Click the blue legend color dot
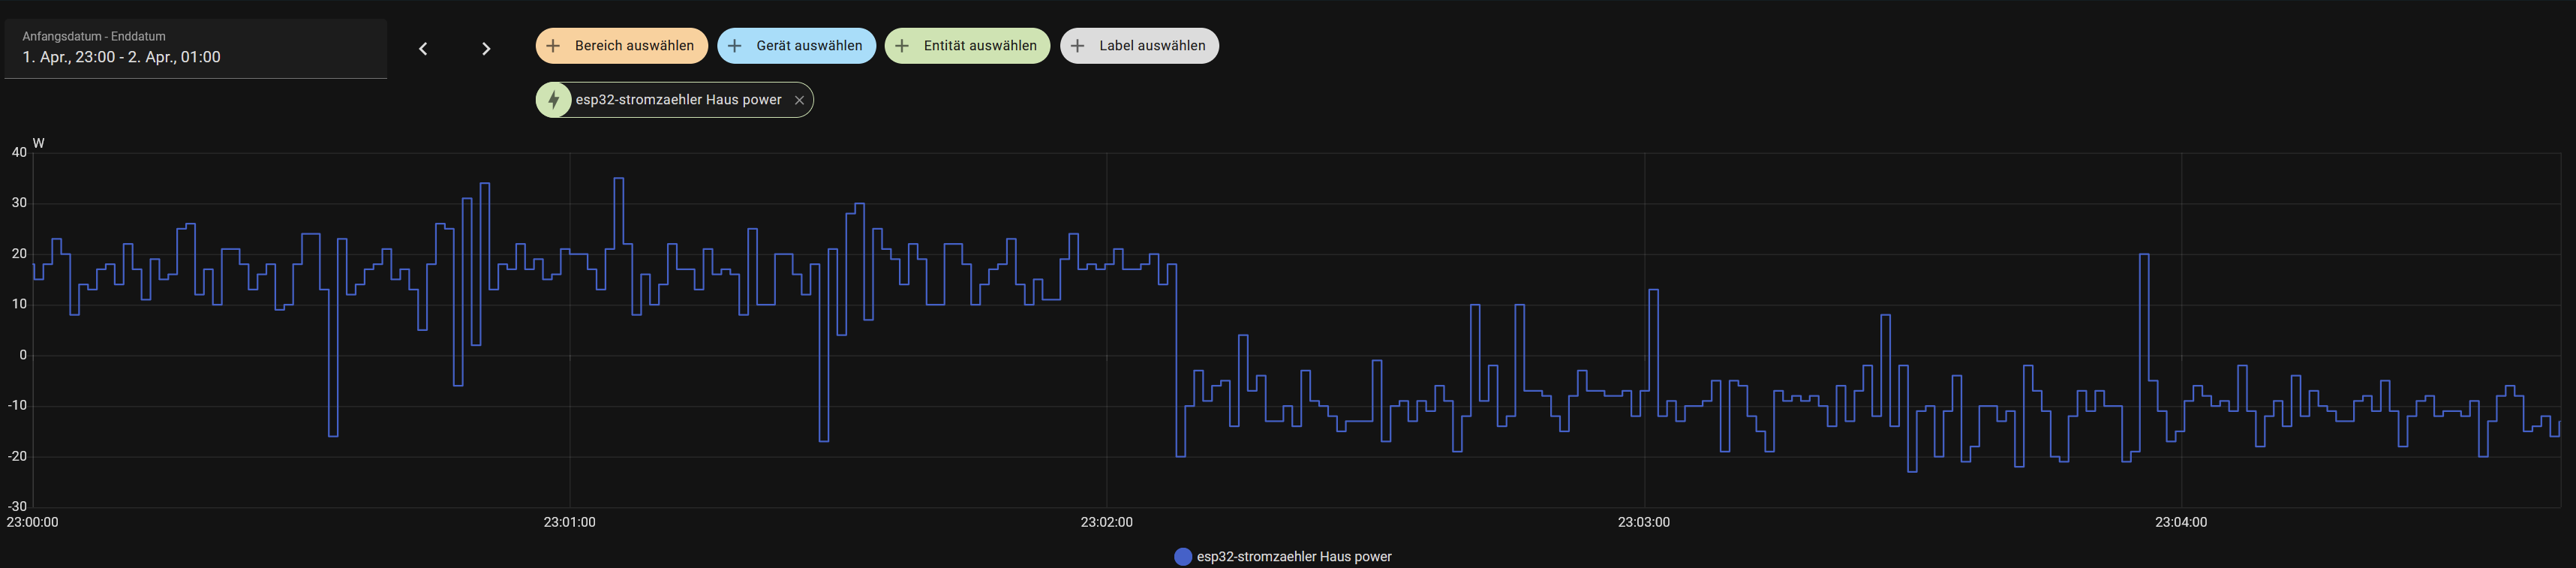 tap(1183, 557)
